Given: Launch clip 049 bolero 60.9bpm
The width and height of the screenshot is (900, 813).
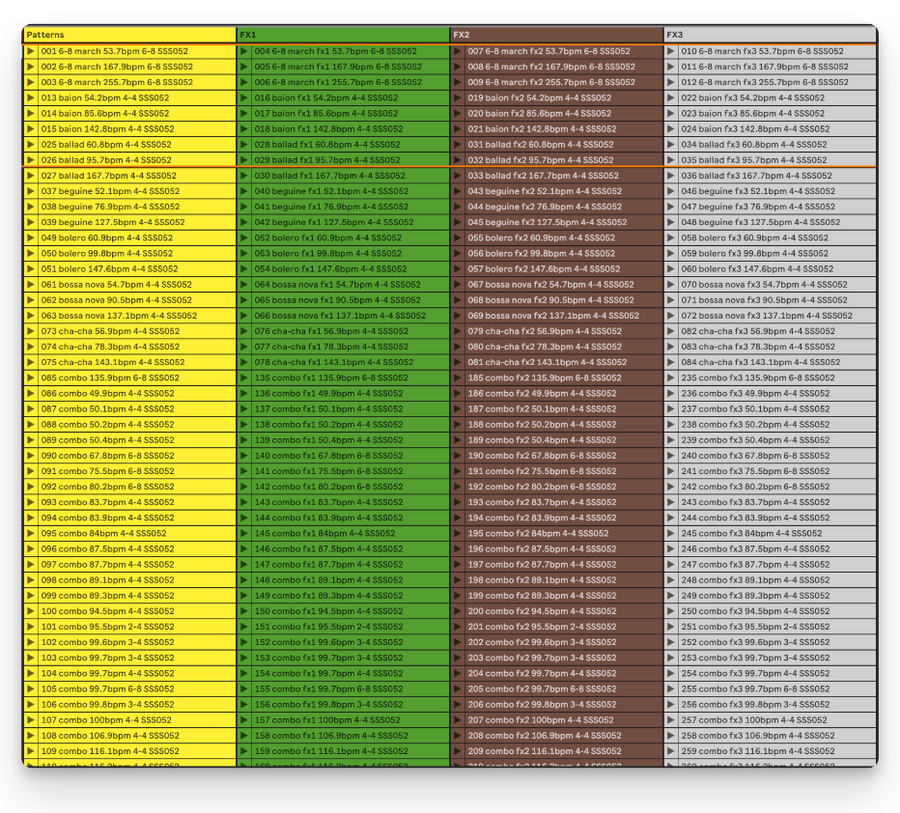Looking at the screenshot, I should point(30,238).
